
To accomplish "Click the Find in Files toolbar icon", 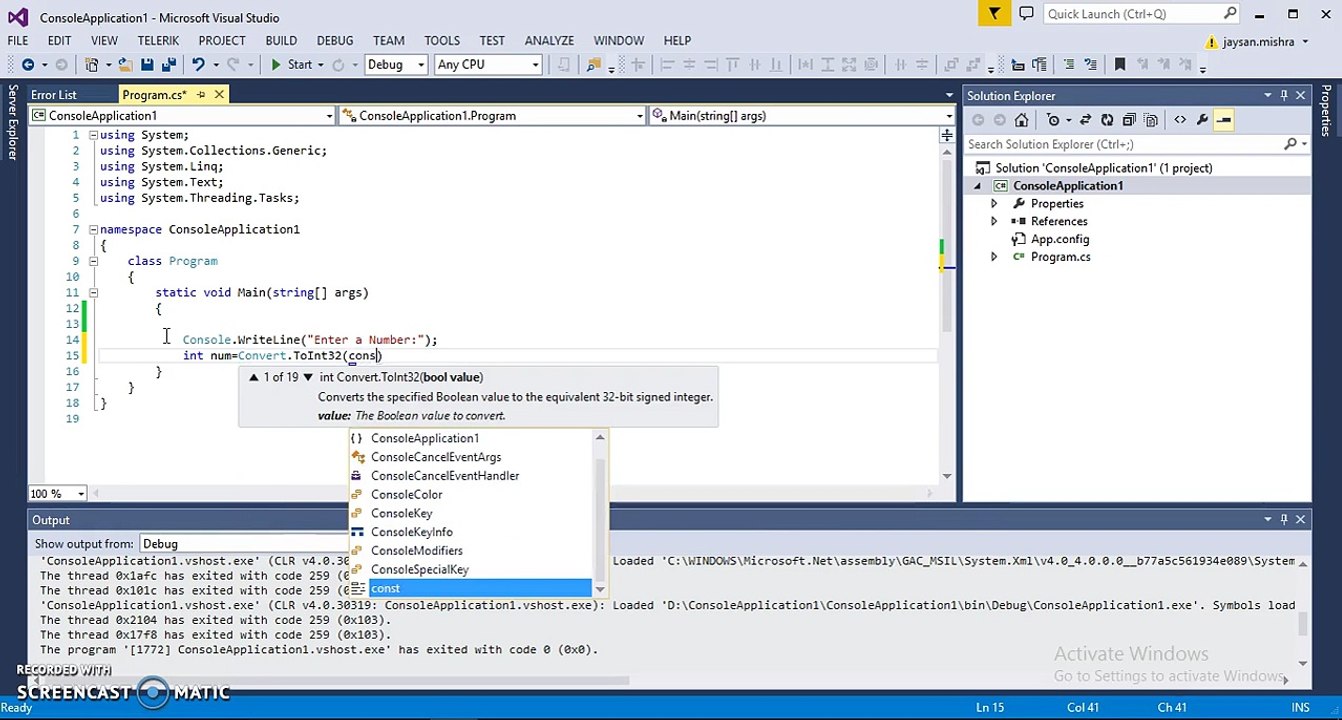I will coord(594,65).
